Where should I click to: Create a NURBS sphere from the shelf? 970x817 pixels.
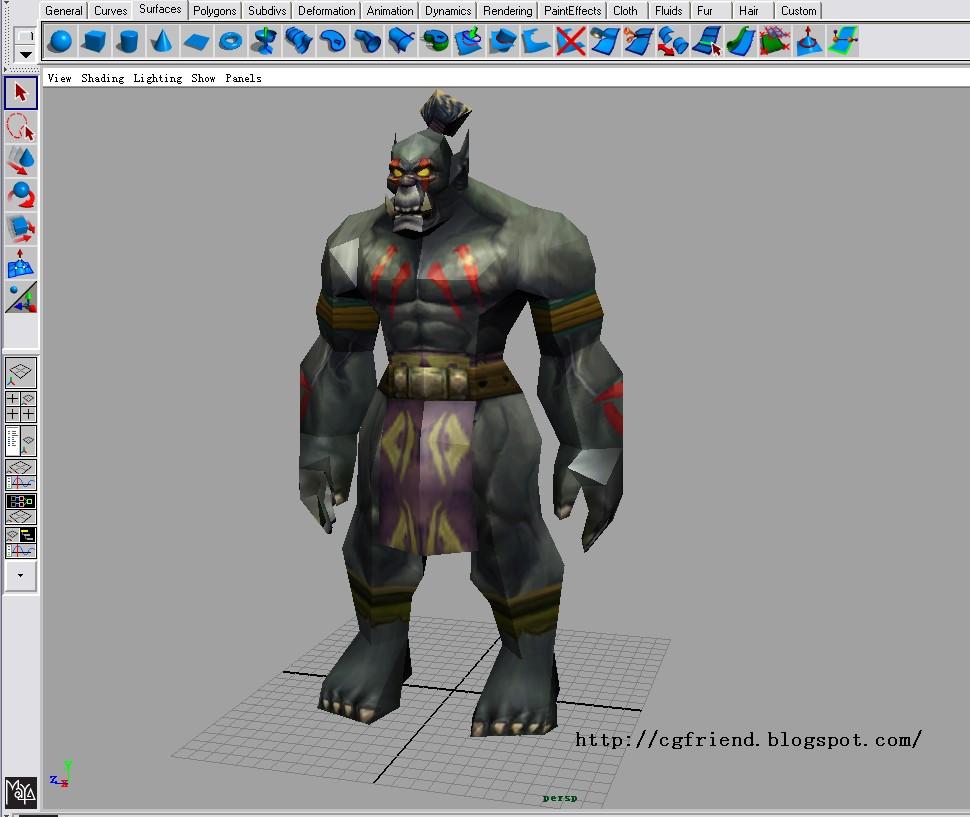[x=60, y=41]
